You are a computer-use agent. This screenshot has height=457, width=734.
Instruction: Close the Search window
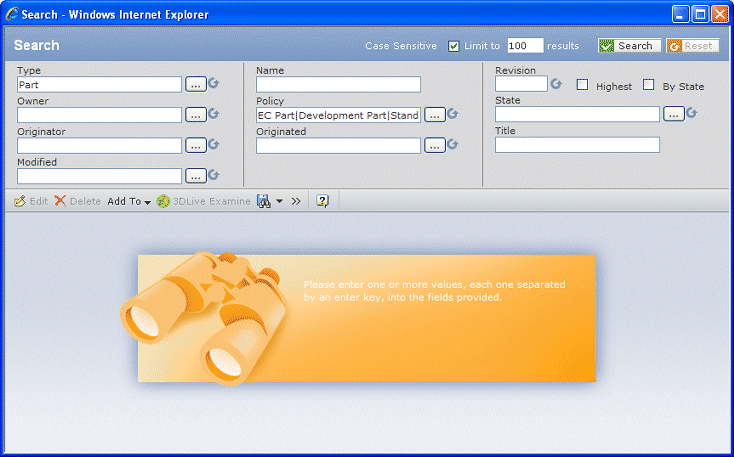tap(720, 15)
